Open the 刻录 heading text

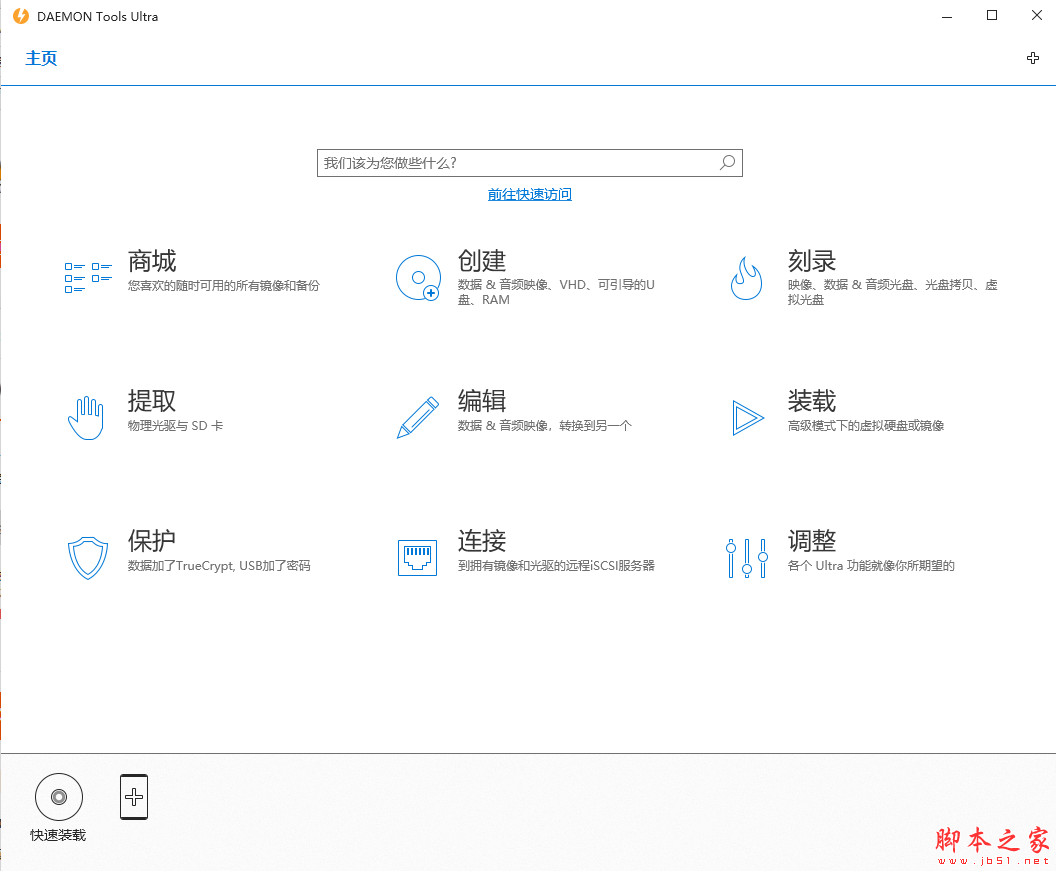tap(811, 262)
